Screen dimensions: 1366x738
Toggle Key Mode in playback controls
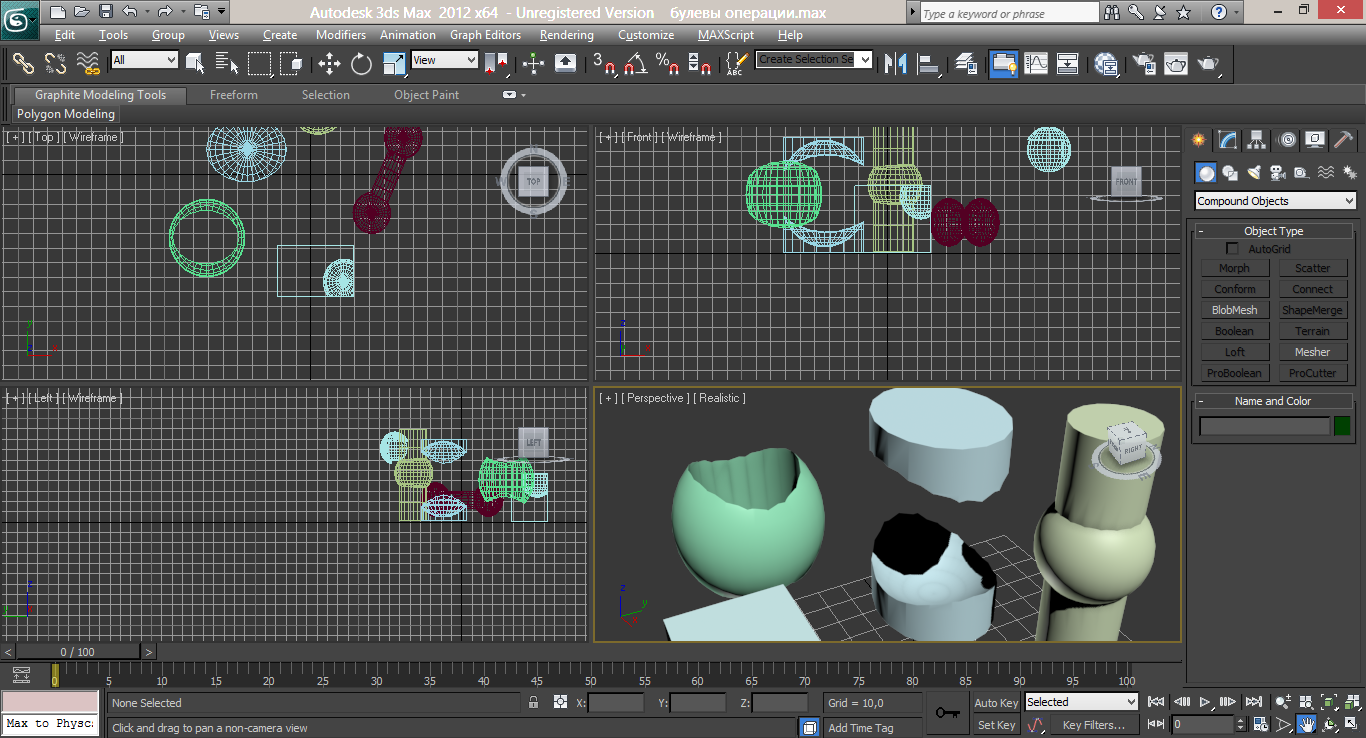tap(1156, 724)
